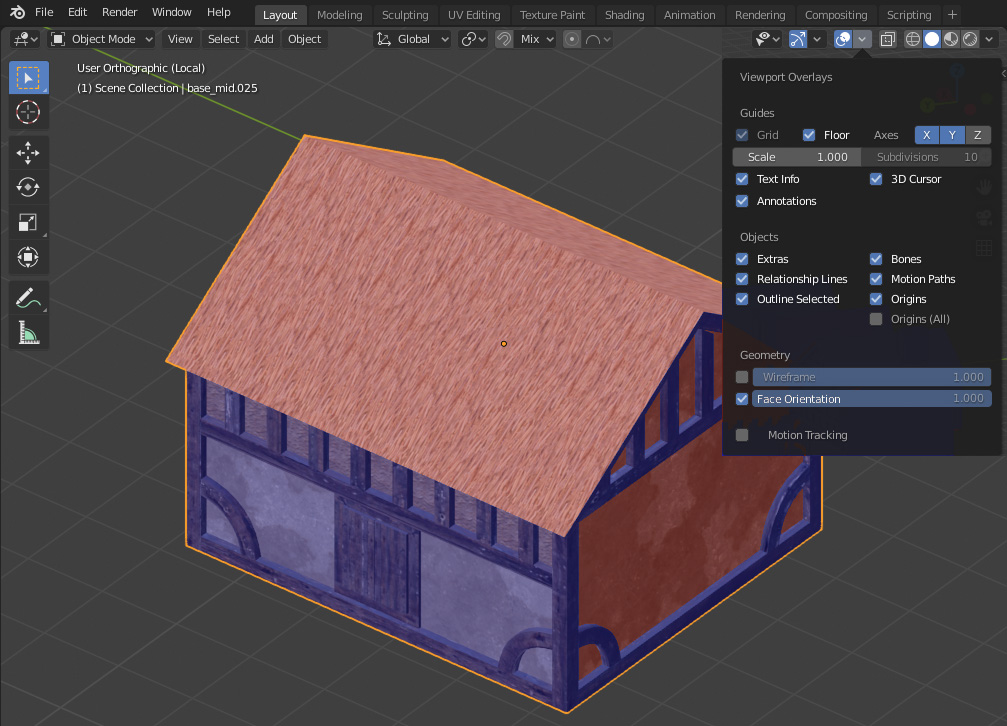
Task: Open the Render menu
Action: (119, 12)
